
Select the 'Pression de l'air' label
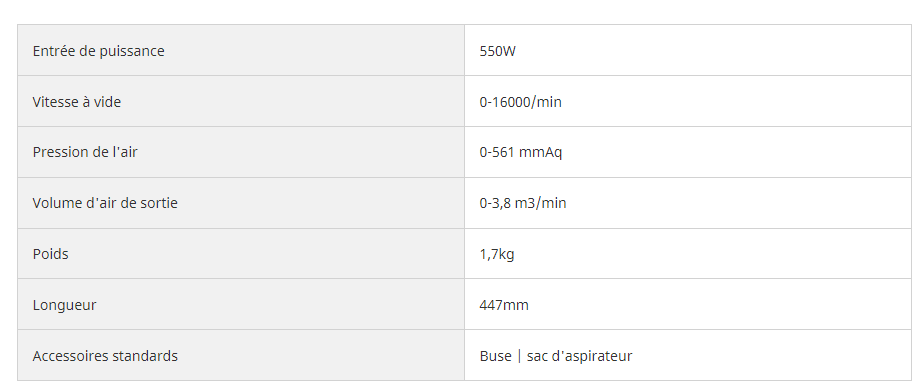pyautogui.click(x=85, y=152)
